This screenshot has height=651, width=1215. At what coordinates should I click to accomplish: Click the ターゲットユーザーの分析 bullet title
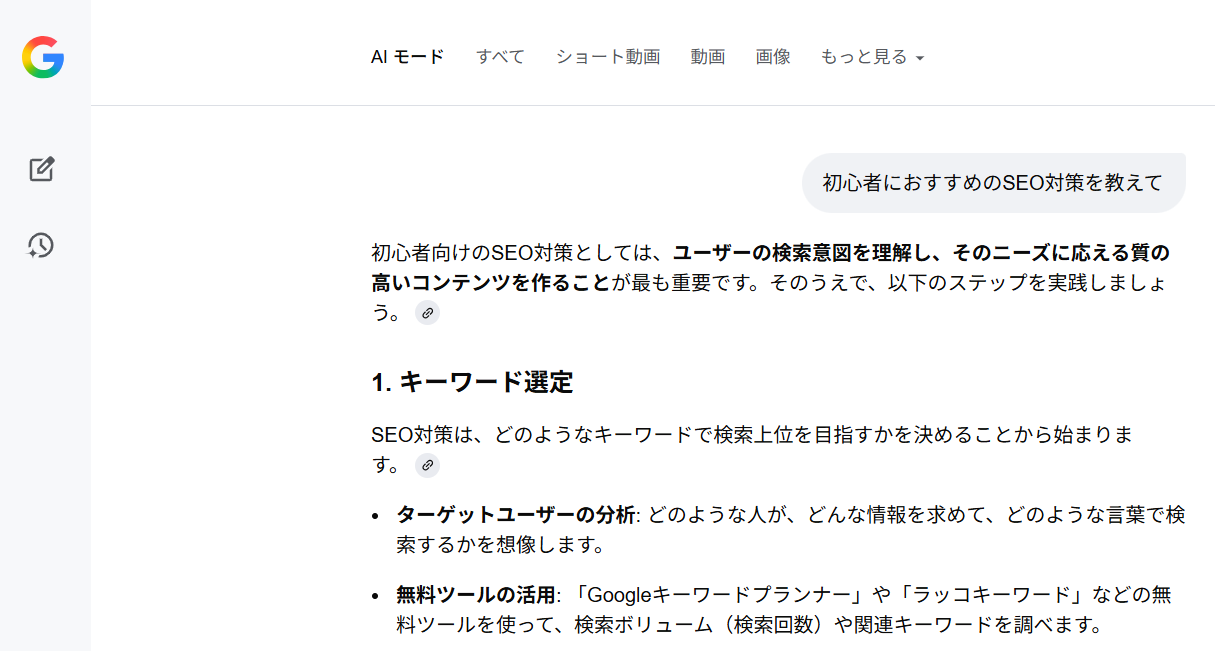tap(515, 515)
